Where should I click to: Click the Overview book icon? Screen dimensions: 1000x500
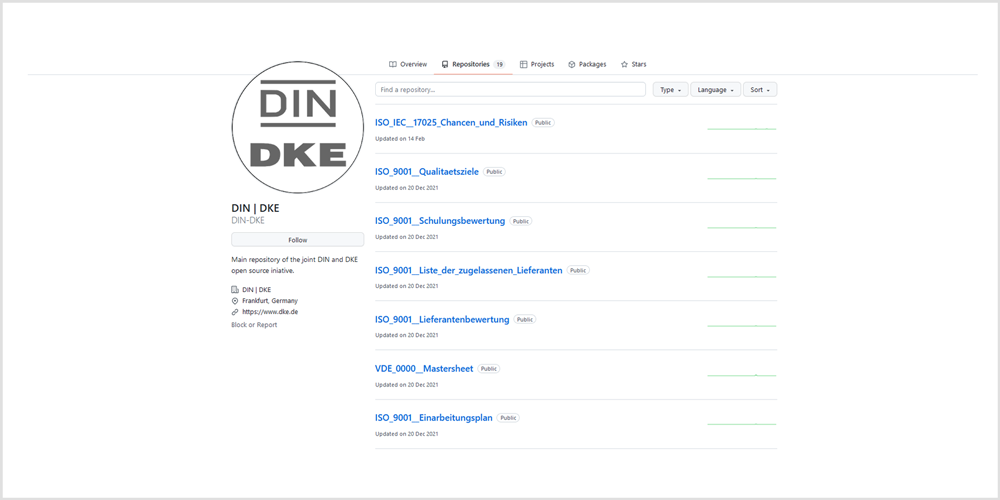coord(393,64)
